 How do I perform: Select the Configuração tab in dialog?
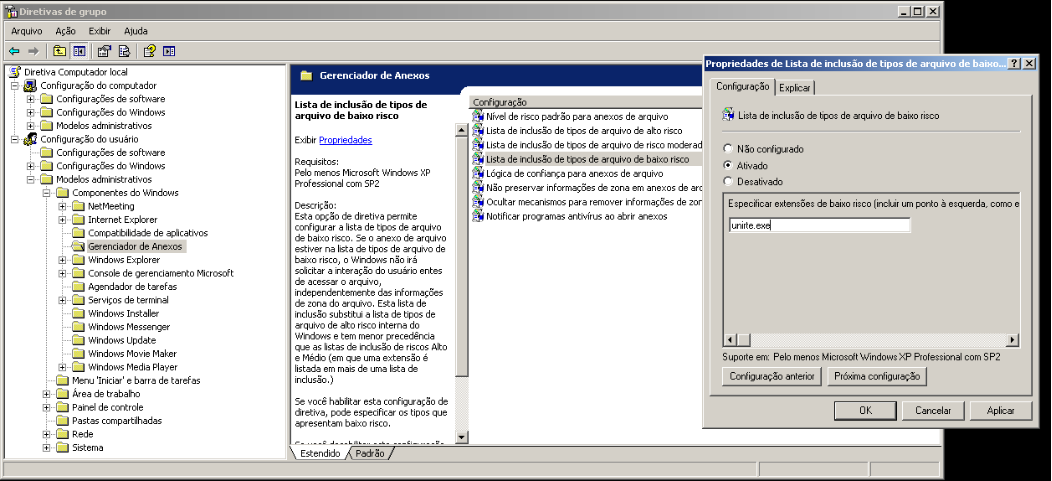(743, 87)
